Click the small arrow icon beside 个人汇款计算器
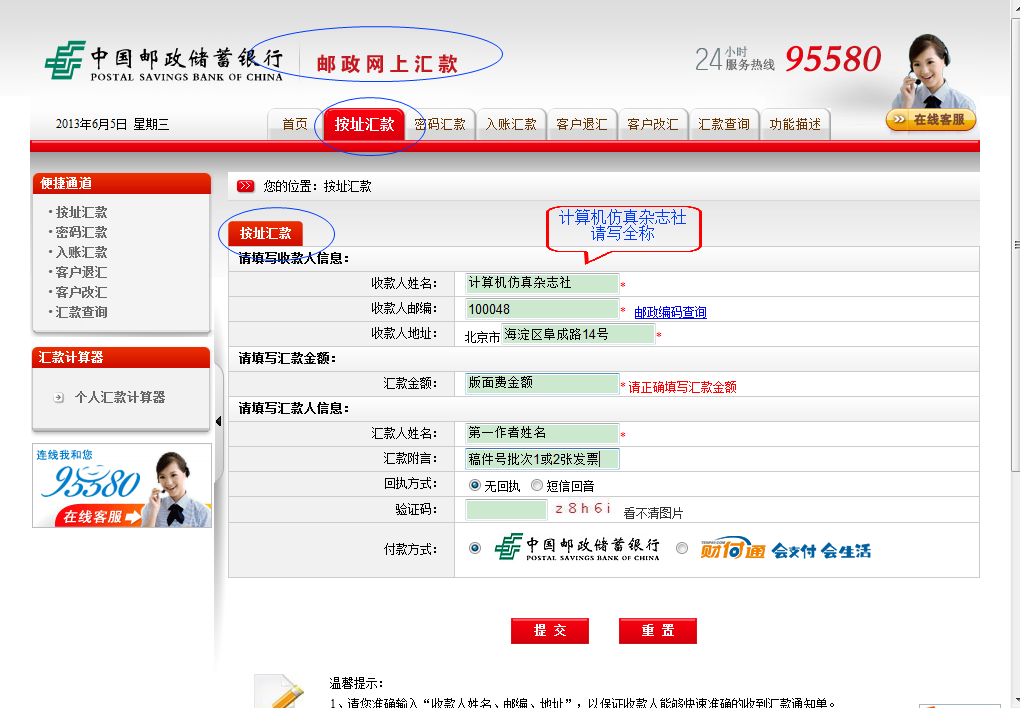This screenshot has height=708, width=1020. coord(59,398)
